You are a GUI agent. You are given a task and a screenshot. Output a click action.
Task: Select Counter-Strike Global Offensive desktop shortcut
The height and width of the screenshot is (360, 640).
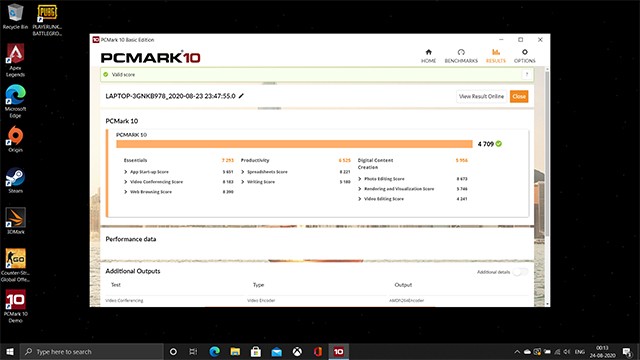coord(16,265)
